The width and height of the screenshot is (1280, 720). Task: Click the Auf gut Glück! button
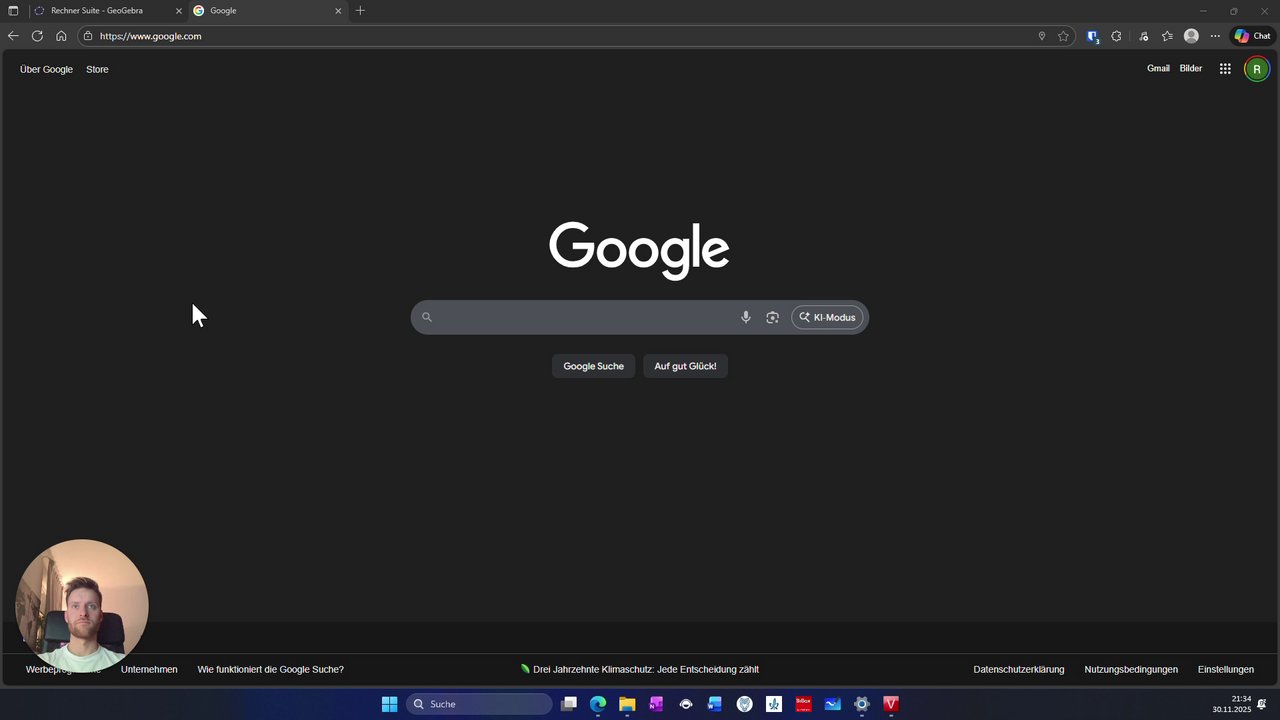coord(685,366)
